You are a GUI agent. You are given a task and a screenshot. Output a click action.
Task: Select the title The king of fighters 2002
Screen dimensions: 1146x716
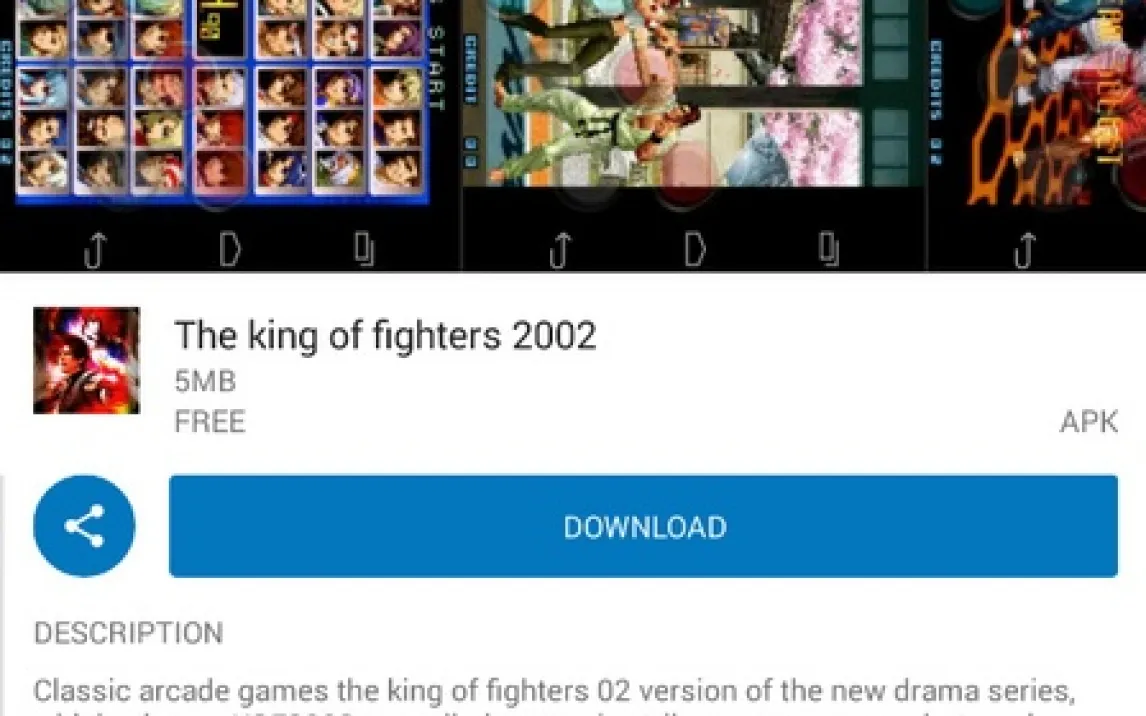(x=385, y=335)
